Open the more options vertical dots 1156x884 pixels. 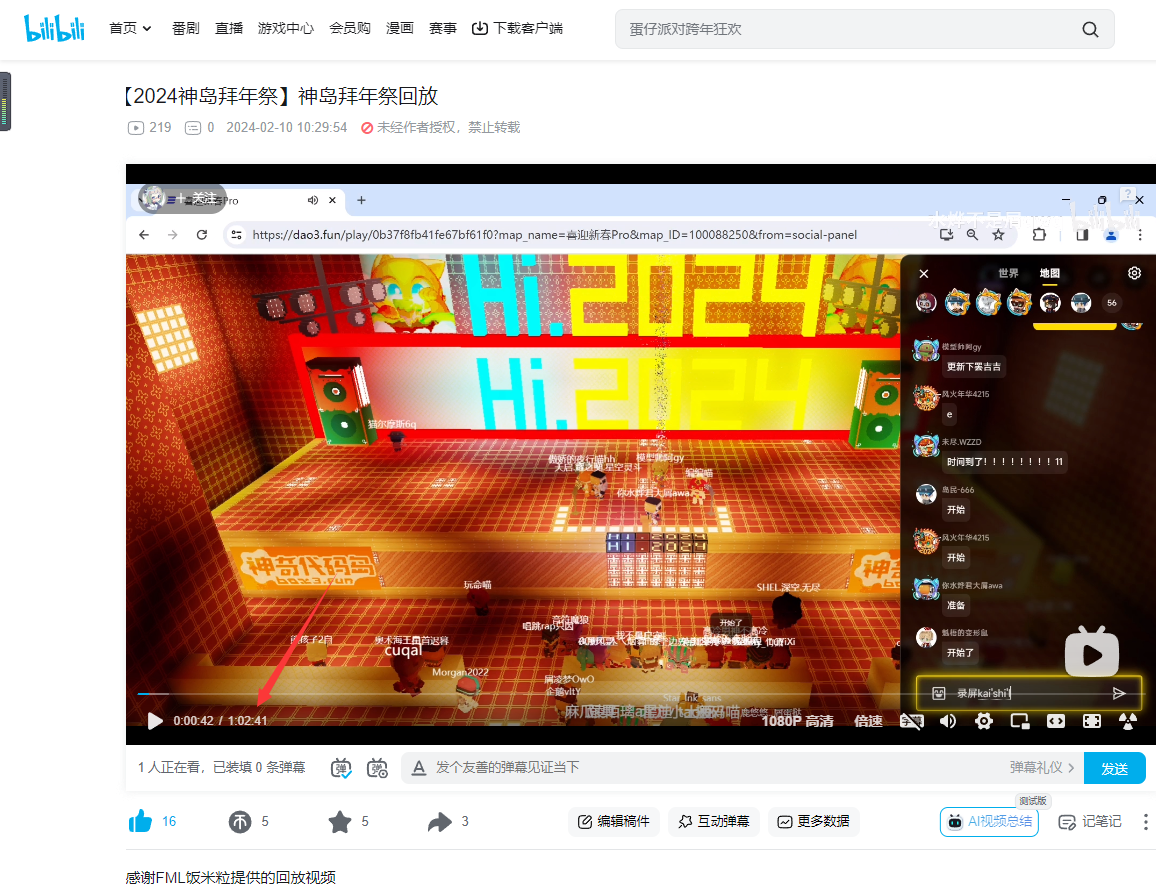pyautogui.click(x=1145, y=821)
